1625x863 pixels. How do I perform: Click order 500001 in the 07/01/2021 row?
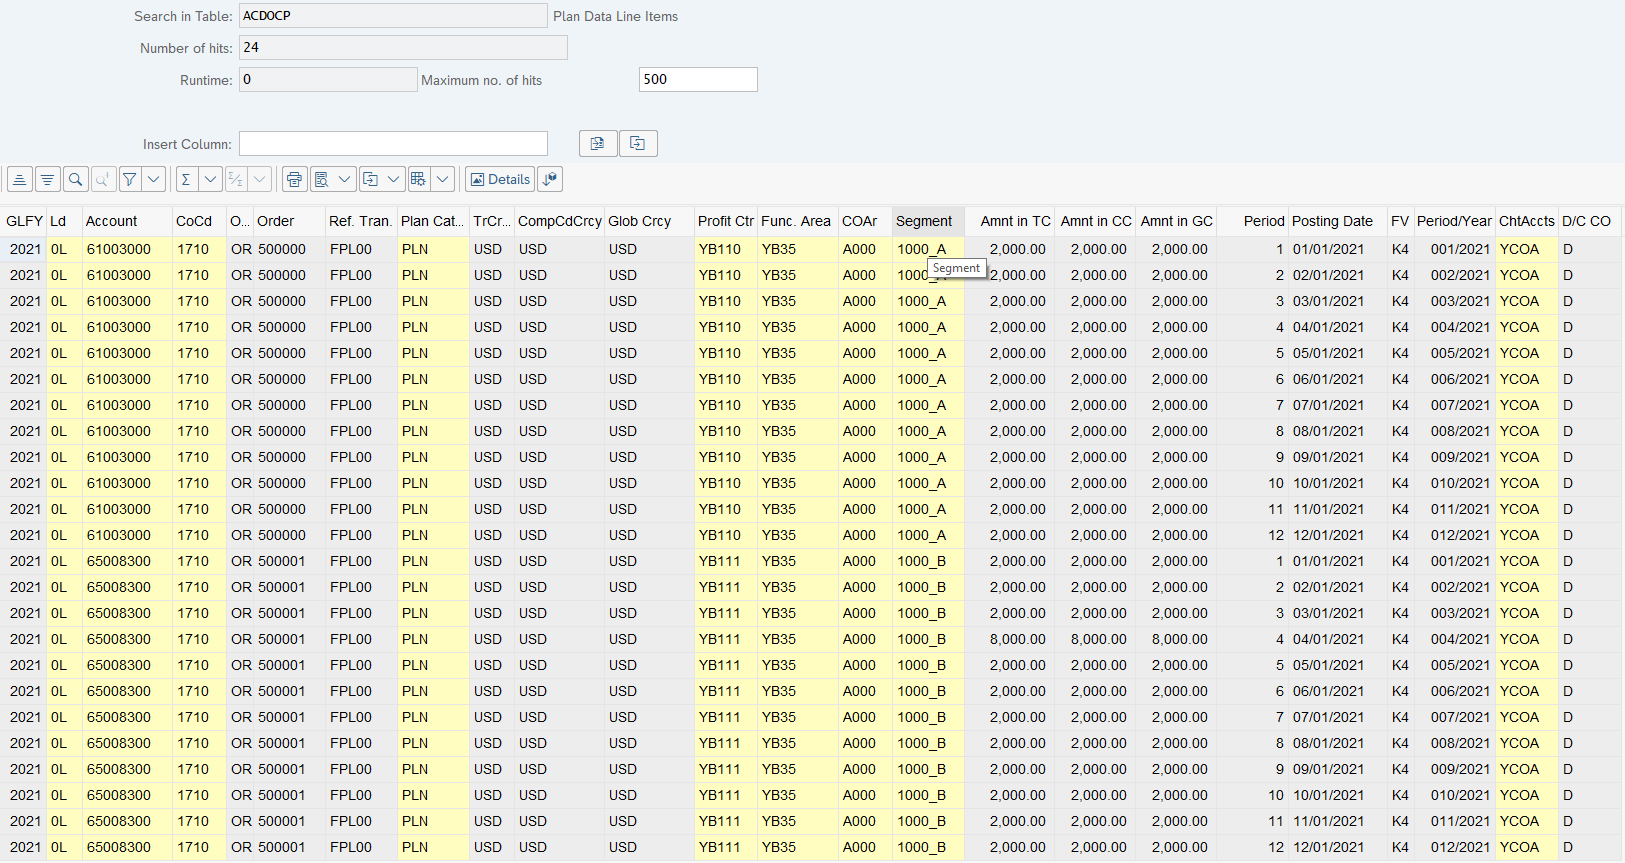coord(282,717)
